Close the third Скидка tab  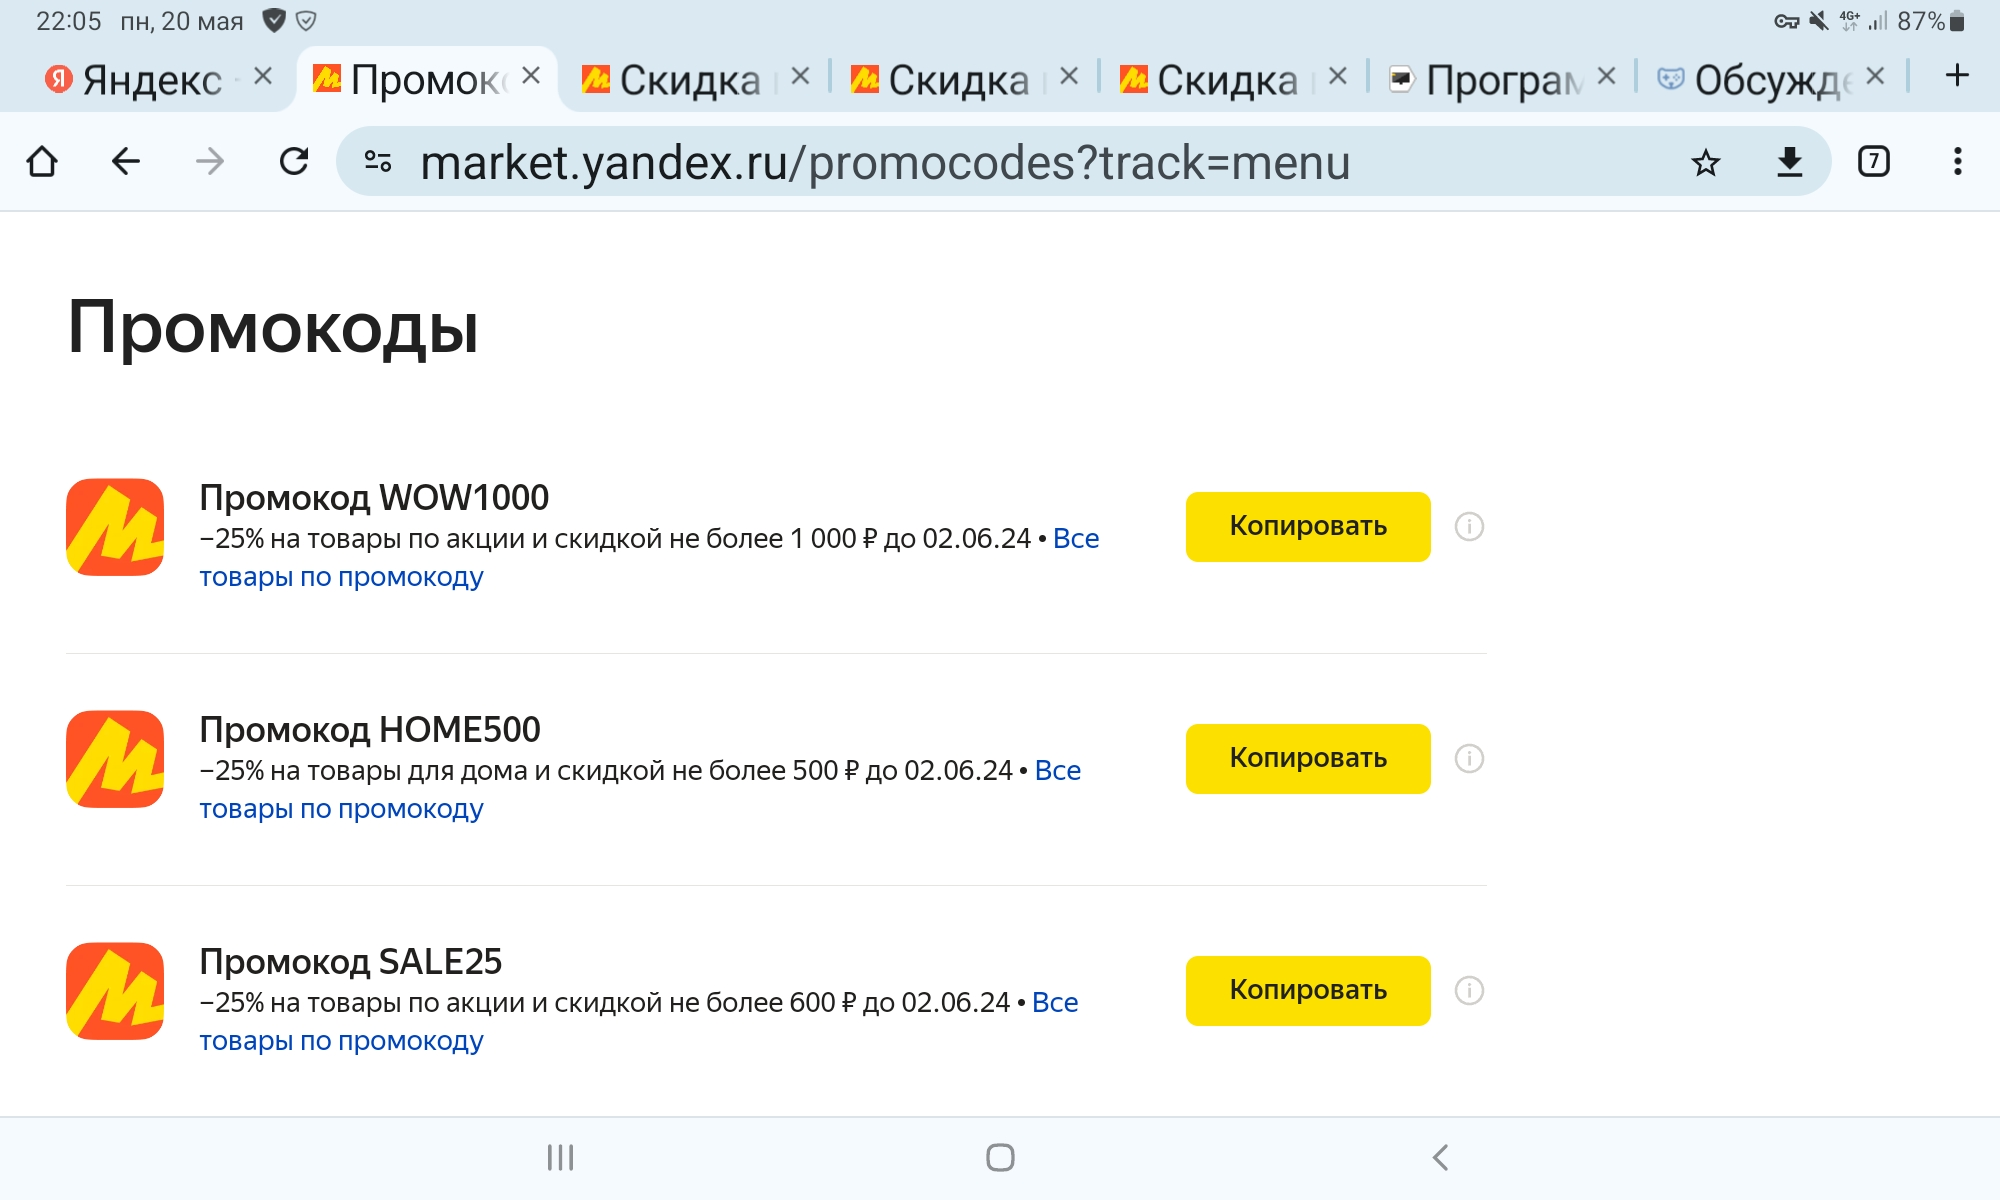click(x=1338, y=76)
